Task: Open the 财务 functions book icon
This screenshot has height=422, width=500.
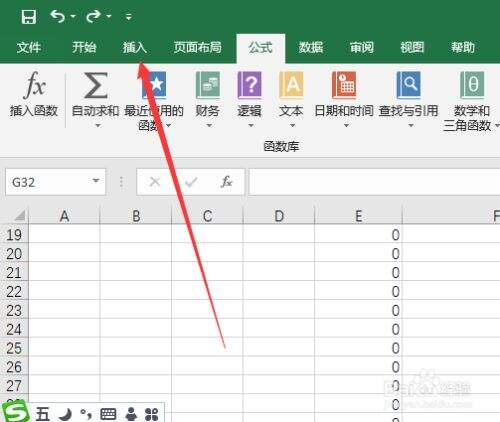Action: tap(208, 85)
